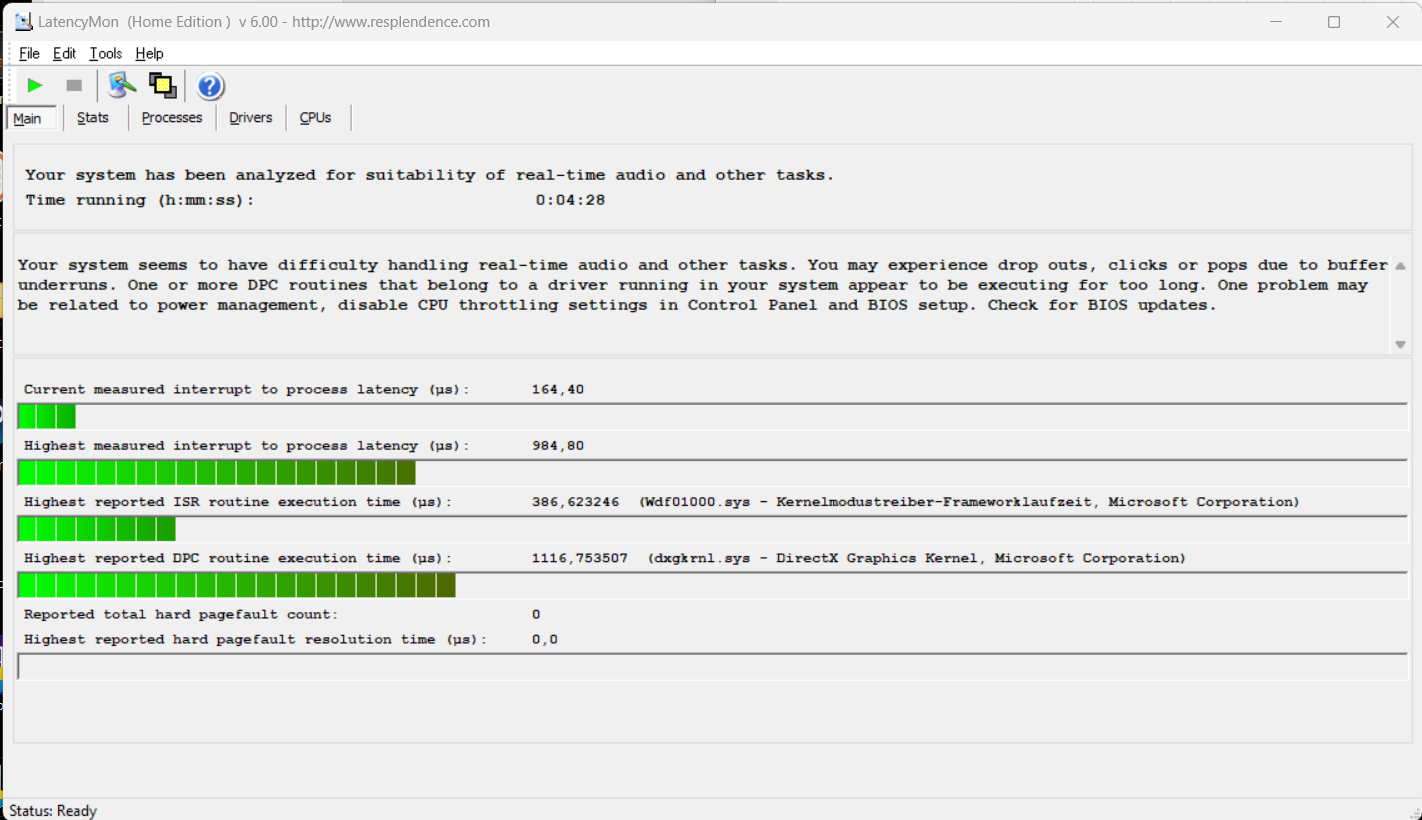Open the Help menu
Image resolution: width=1422 pixels, height=820 pixels.
click(x=149, y=54)
